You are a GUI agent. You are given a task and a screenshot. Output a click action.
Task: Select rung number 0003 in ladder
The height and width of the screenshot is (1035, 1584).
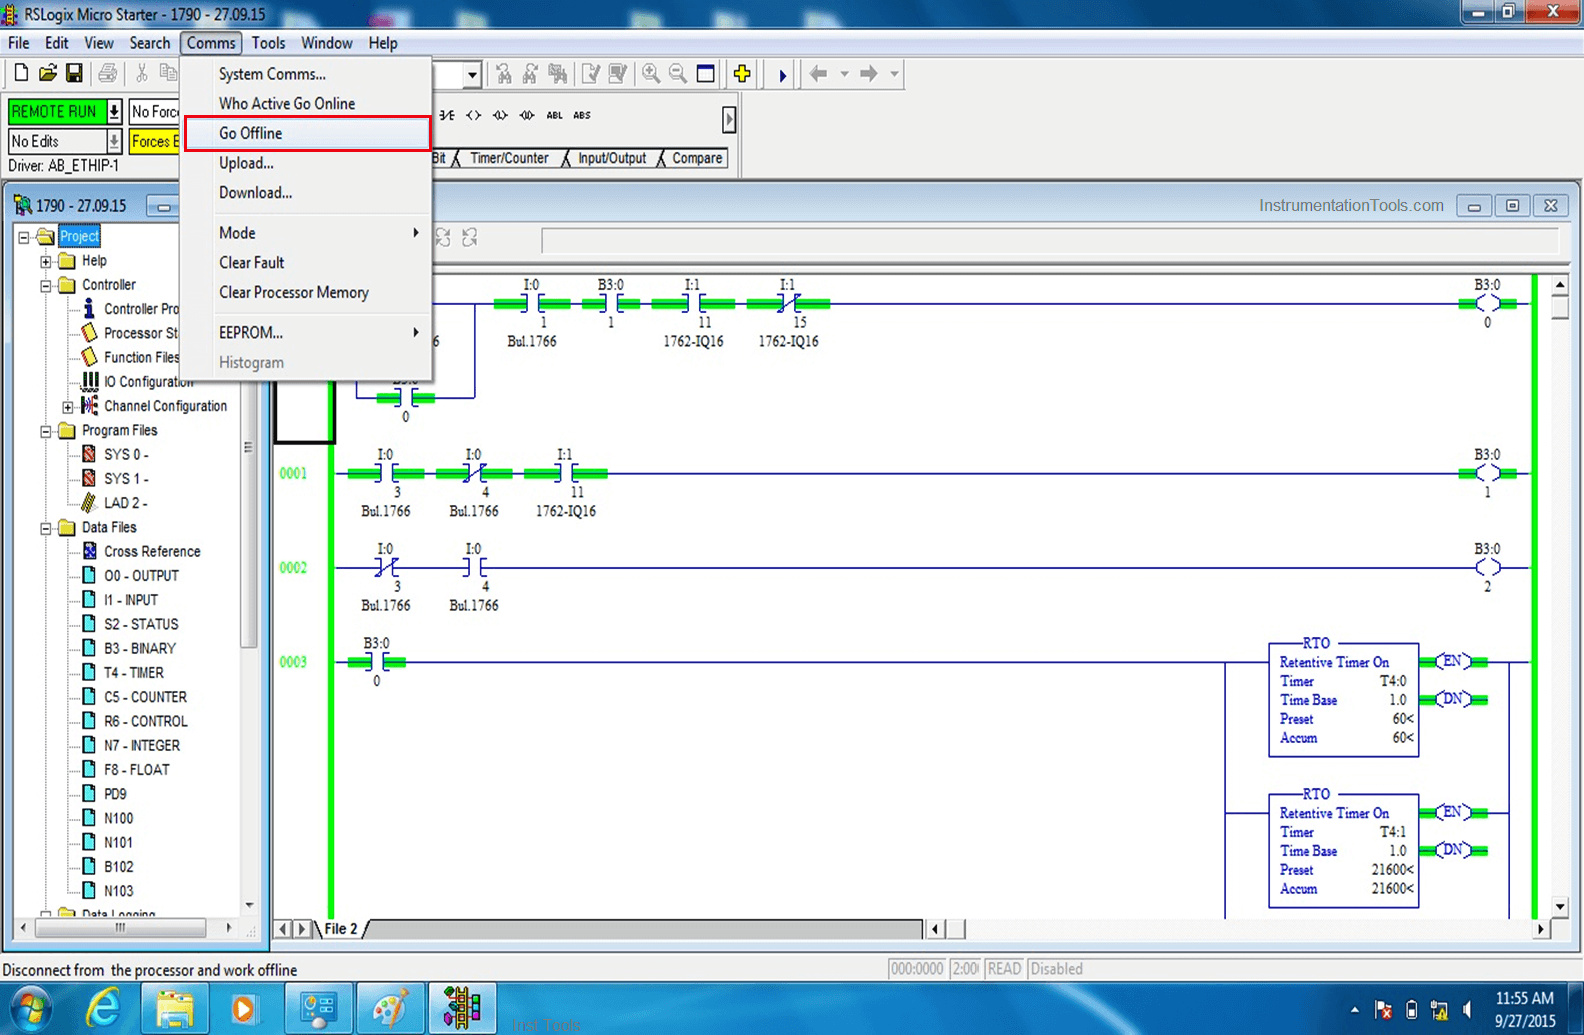293,662
